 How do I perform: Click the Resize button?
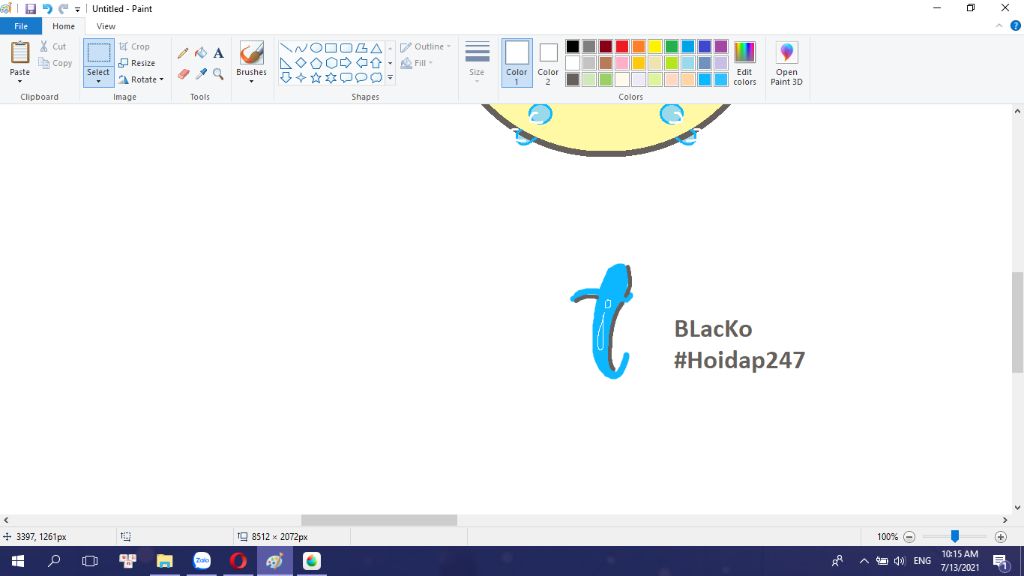point(137,63)
